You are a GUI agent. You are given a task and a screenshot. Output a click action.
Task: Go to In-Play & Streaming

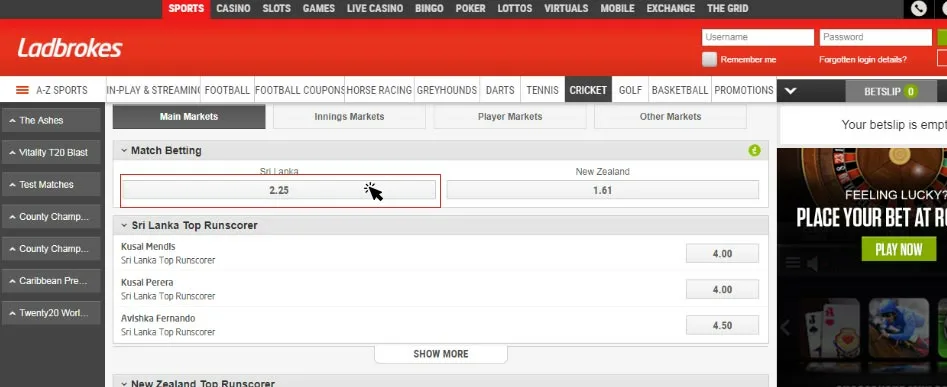[x=153, y=90]
